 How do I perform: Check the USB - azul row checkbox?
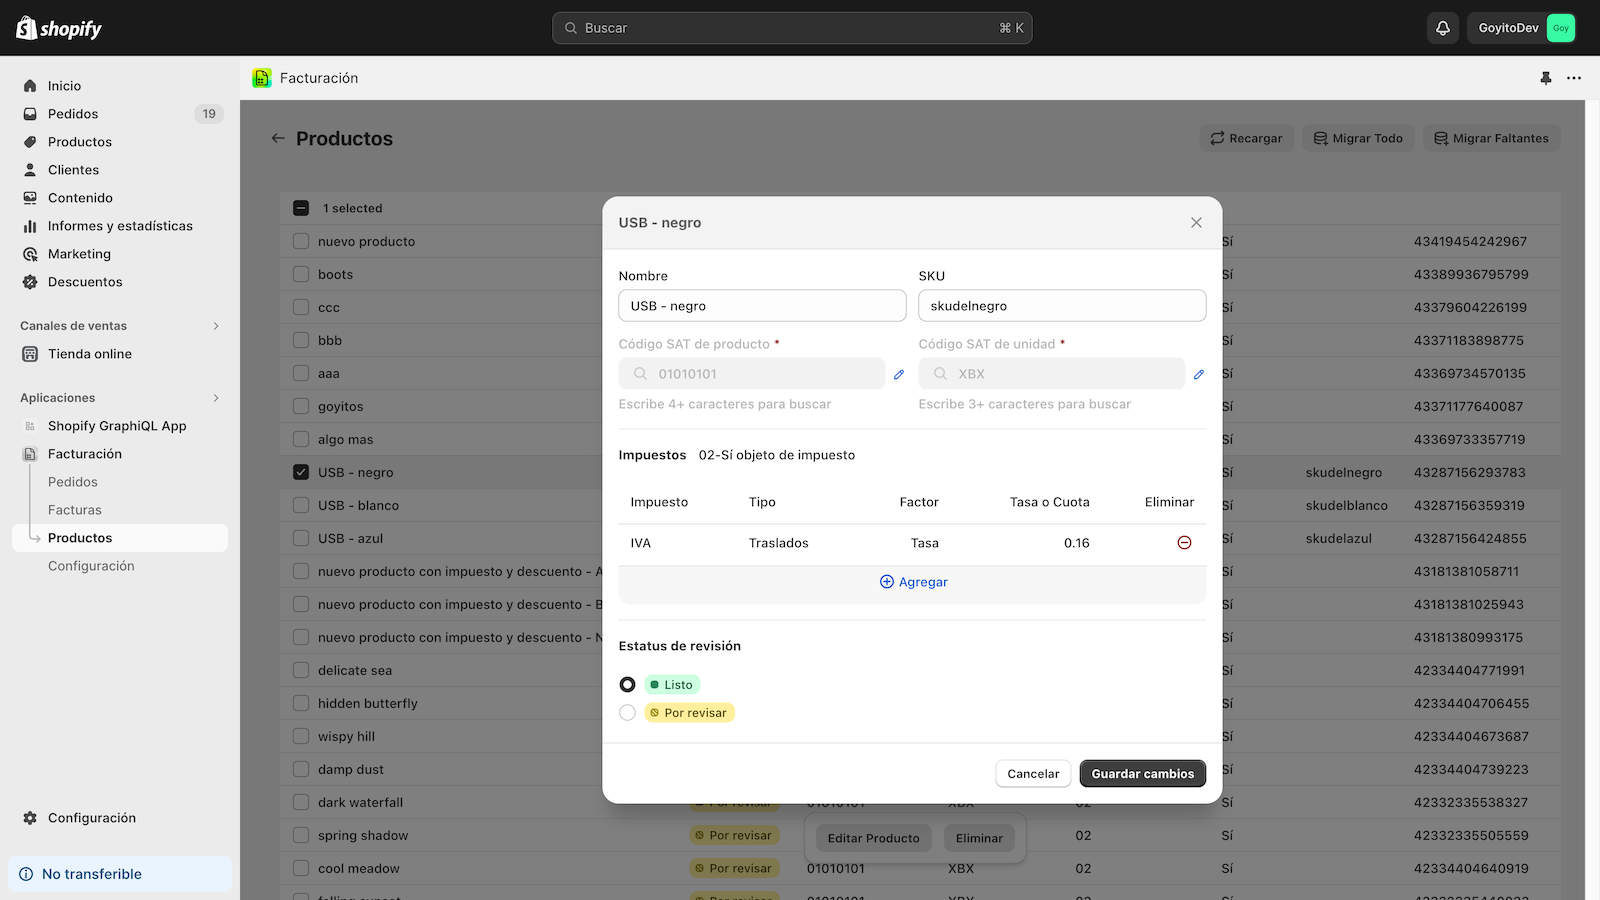[x=301, y=538]
